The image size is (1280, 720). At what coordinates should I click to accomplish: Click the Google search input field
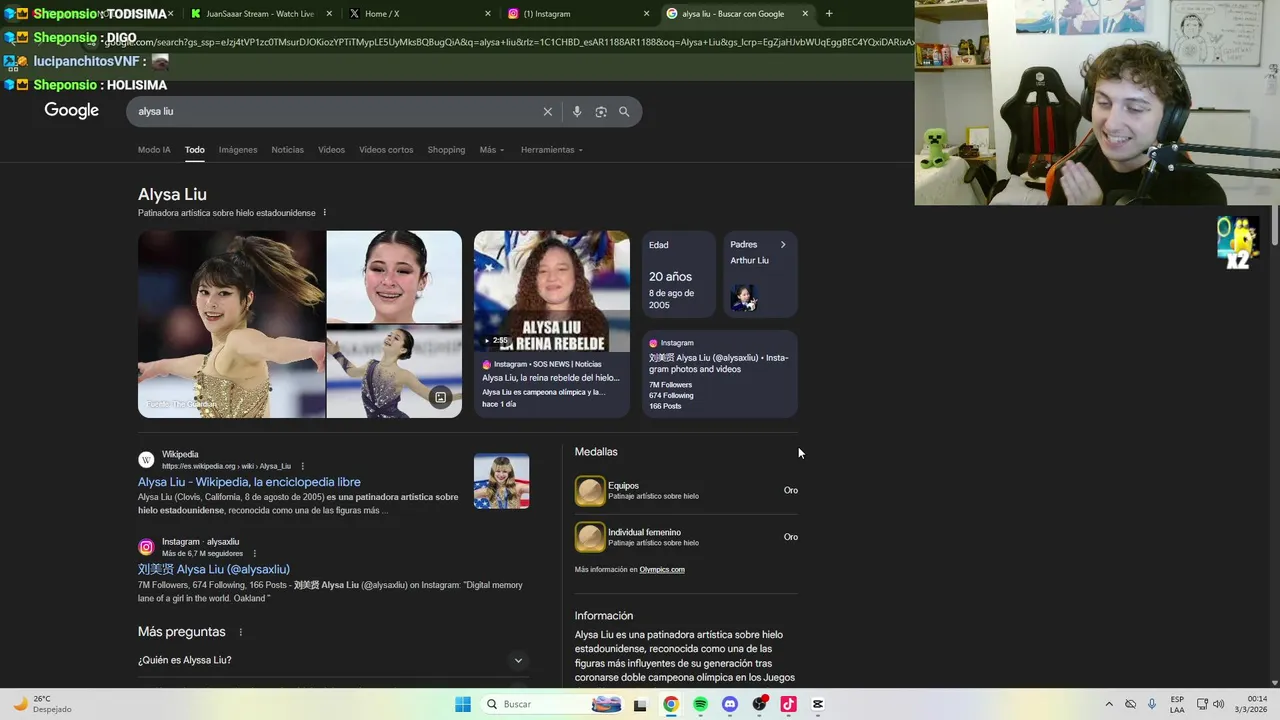pos(335,112)
